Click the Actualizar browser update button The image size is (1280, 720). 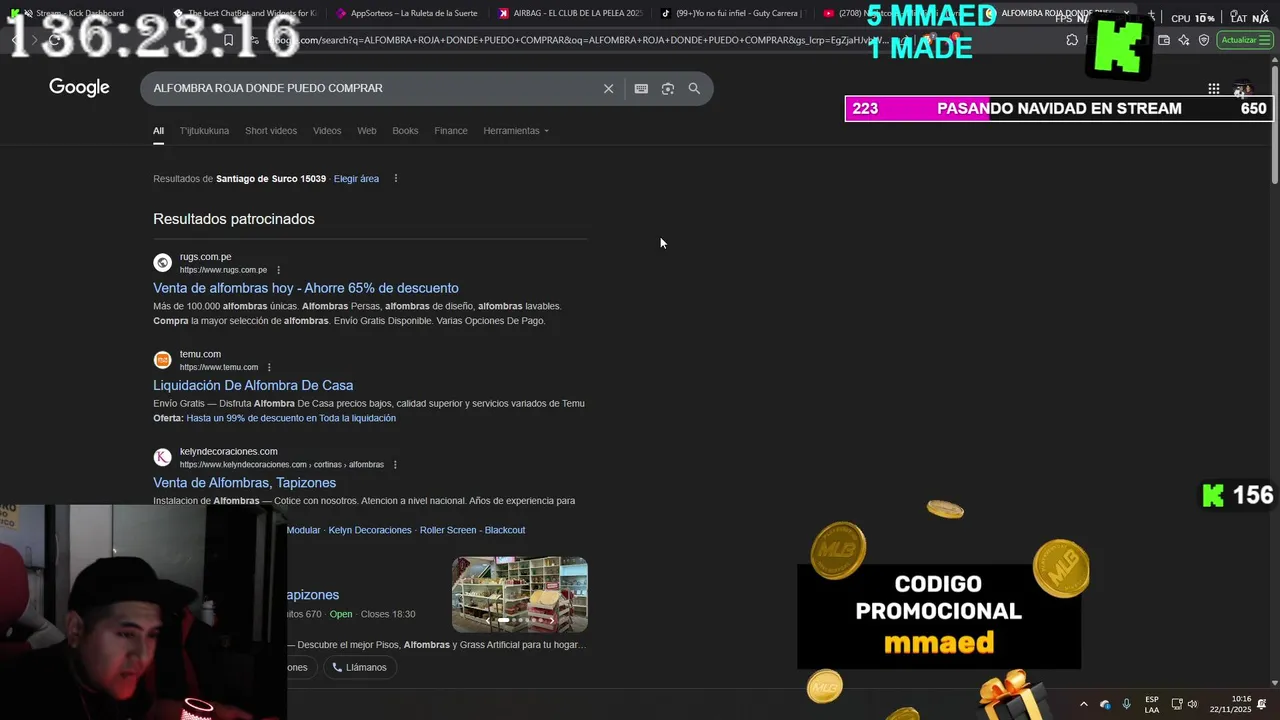pos(1245,40)
